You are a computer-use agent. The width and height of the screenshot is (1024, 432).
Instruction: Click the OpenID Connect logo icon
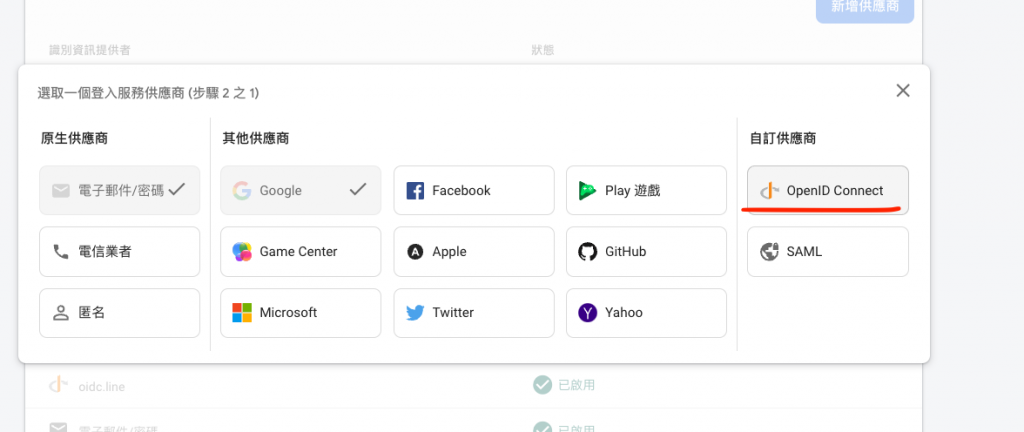pos(769,191)
